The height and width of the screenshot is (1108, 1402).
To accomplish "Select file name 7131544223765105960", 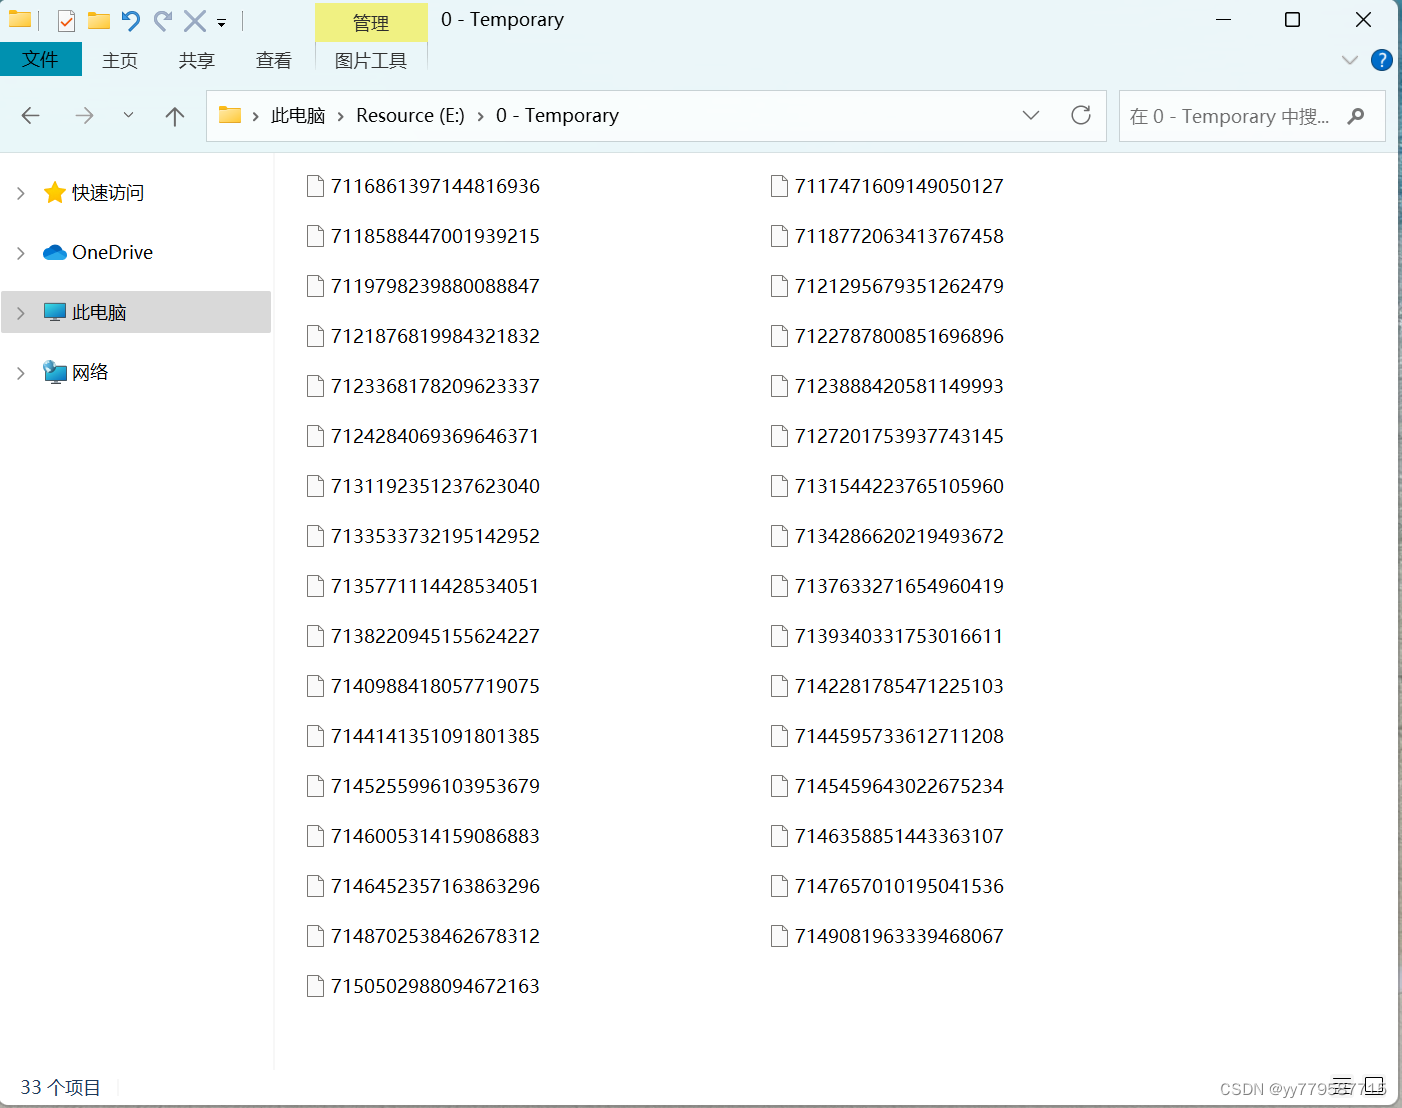I will coord(899,486).
